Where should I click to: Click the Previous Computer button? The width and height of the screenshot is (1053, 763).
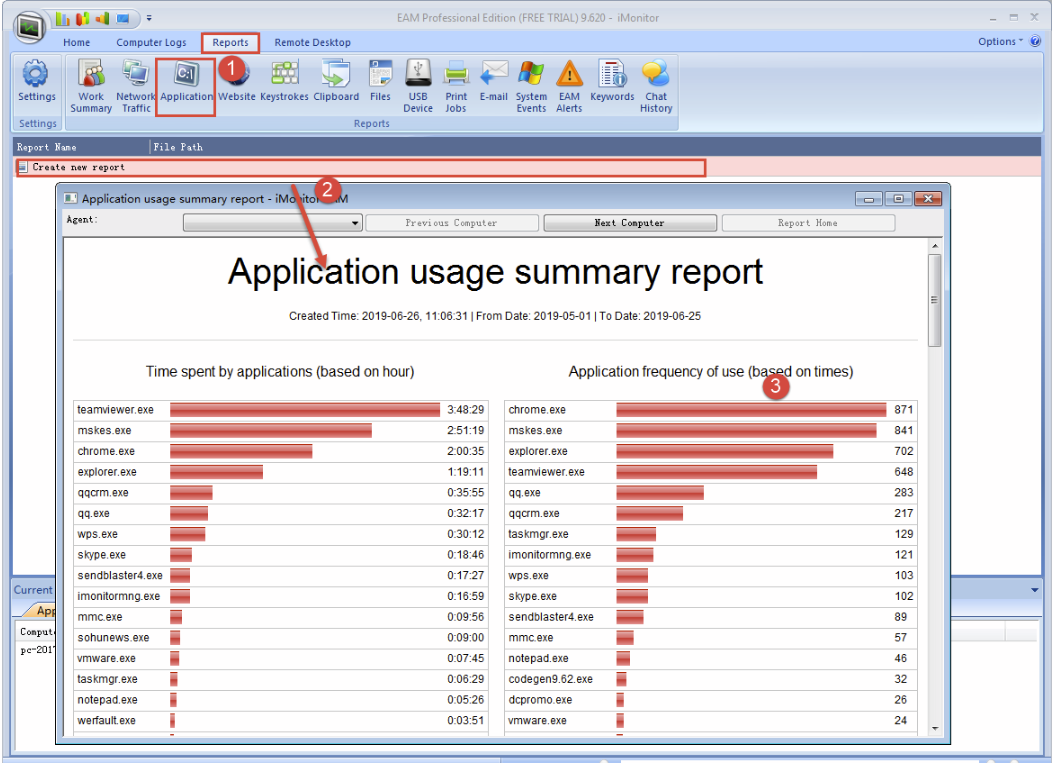(x=451, y=223)
